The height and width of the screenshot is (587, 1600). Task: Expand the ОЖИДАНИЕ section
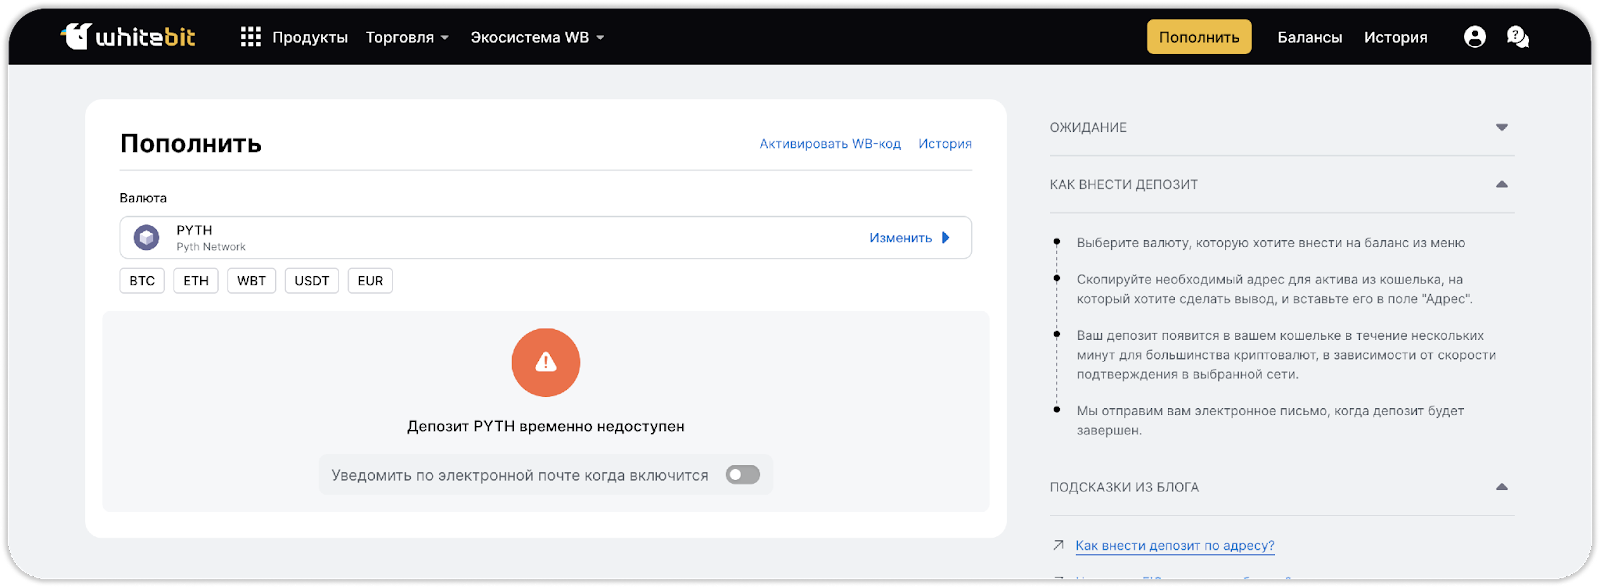1501,127
